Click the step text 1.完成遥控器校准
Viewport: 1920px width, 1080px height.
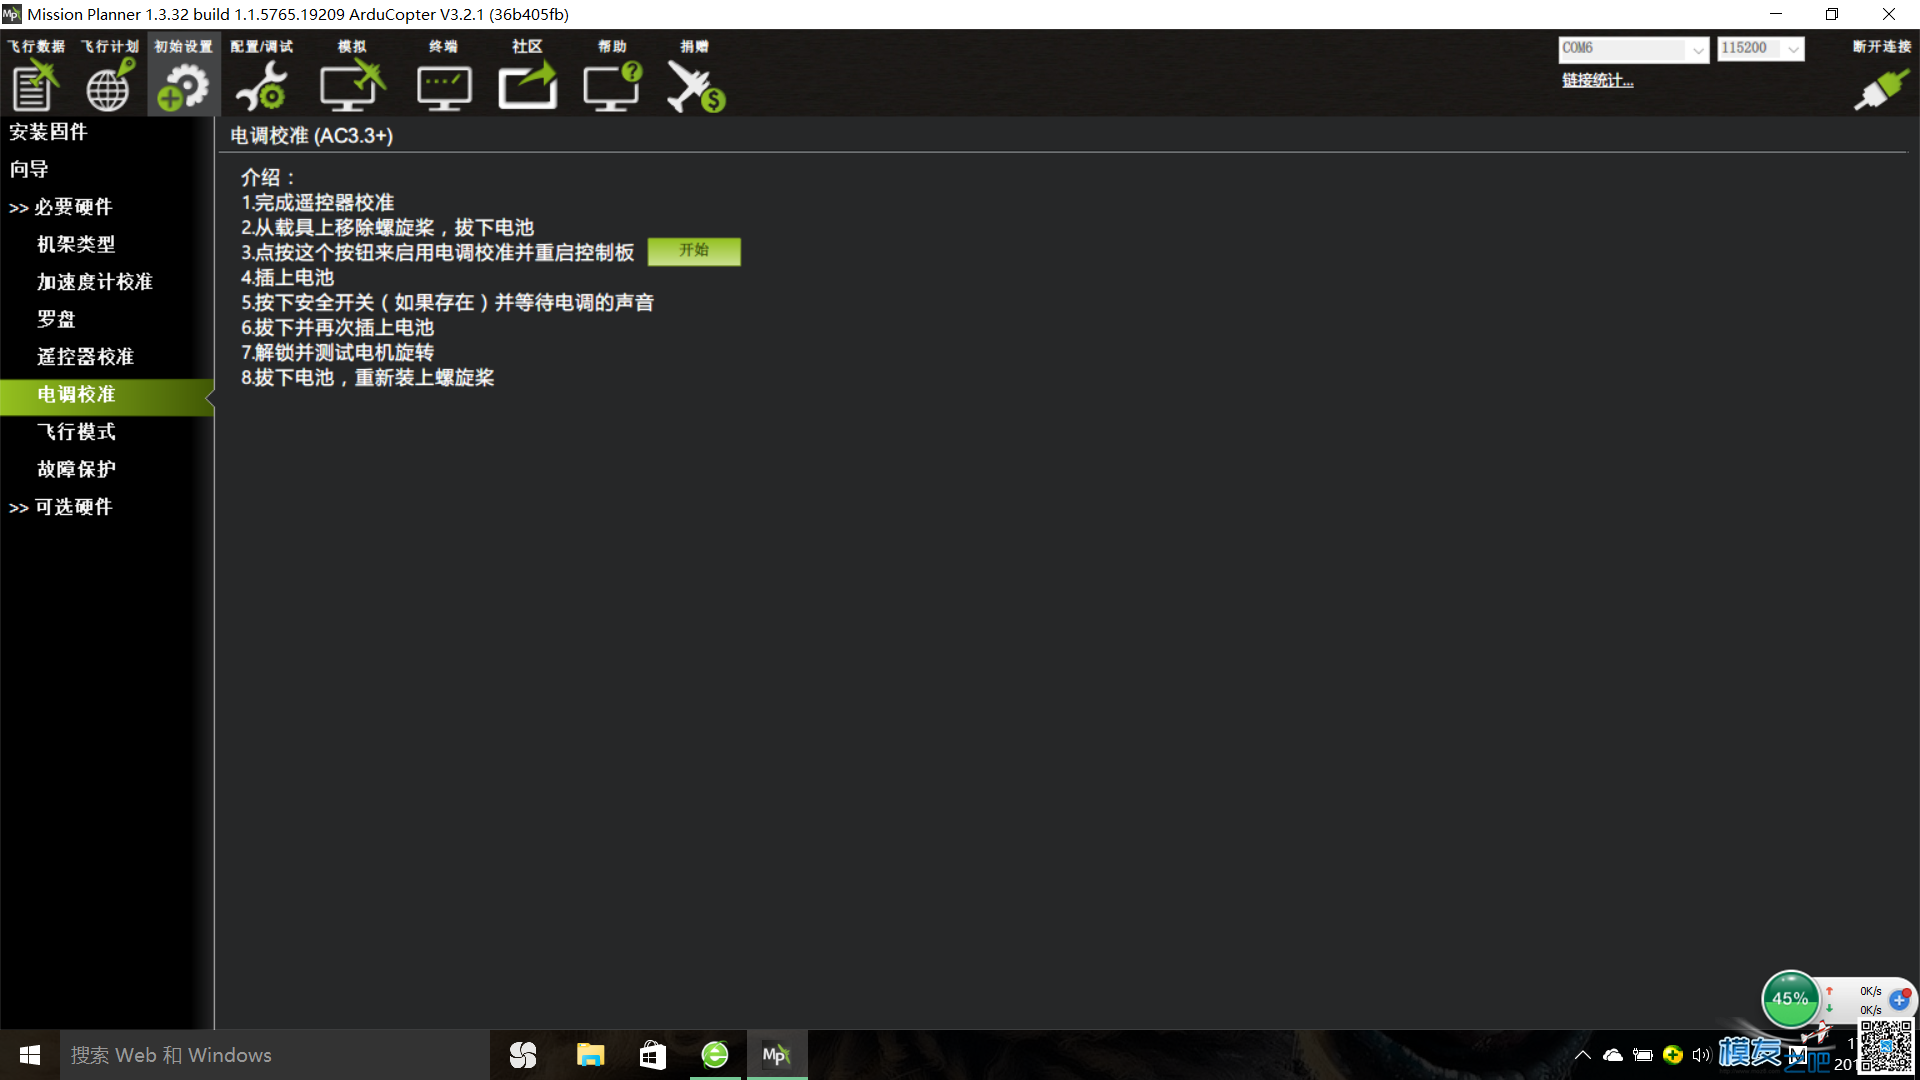pos(318,203)
